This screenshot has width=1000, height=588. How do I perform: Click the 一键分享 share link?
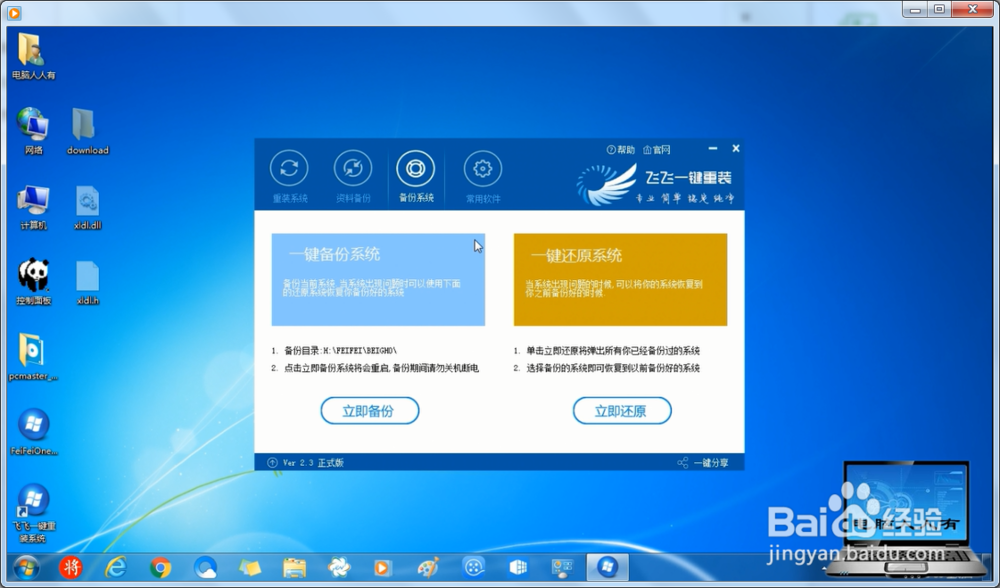(x=703, y=463)
